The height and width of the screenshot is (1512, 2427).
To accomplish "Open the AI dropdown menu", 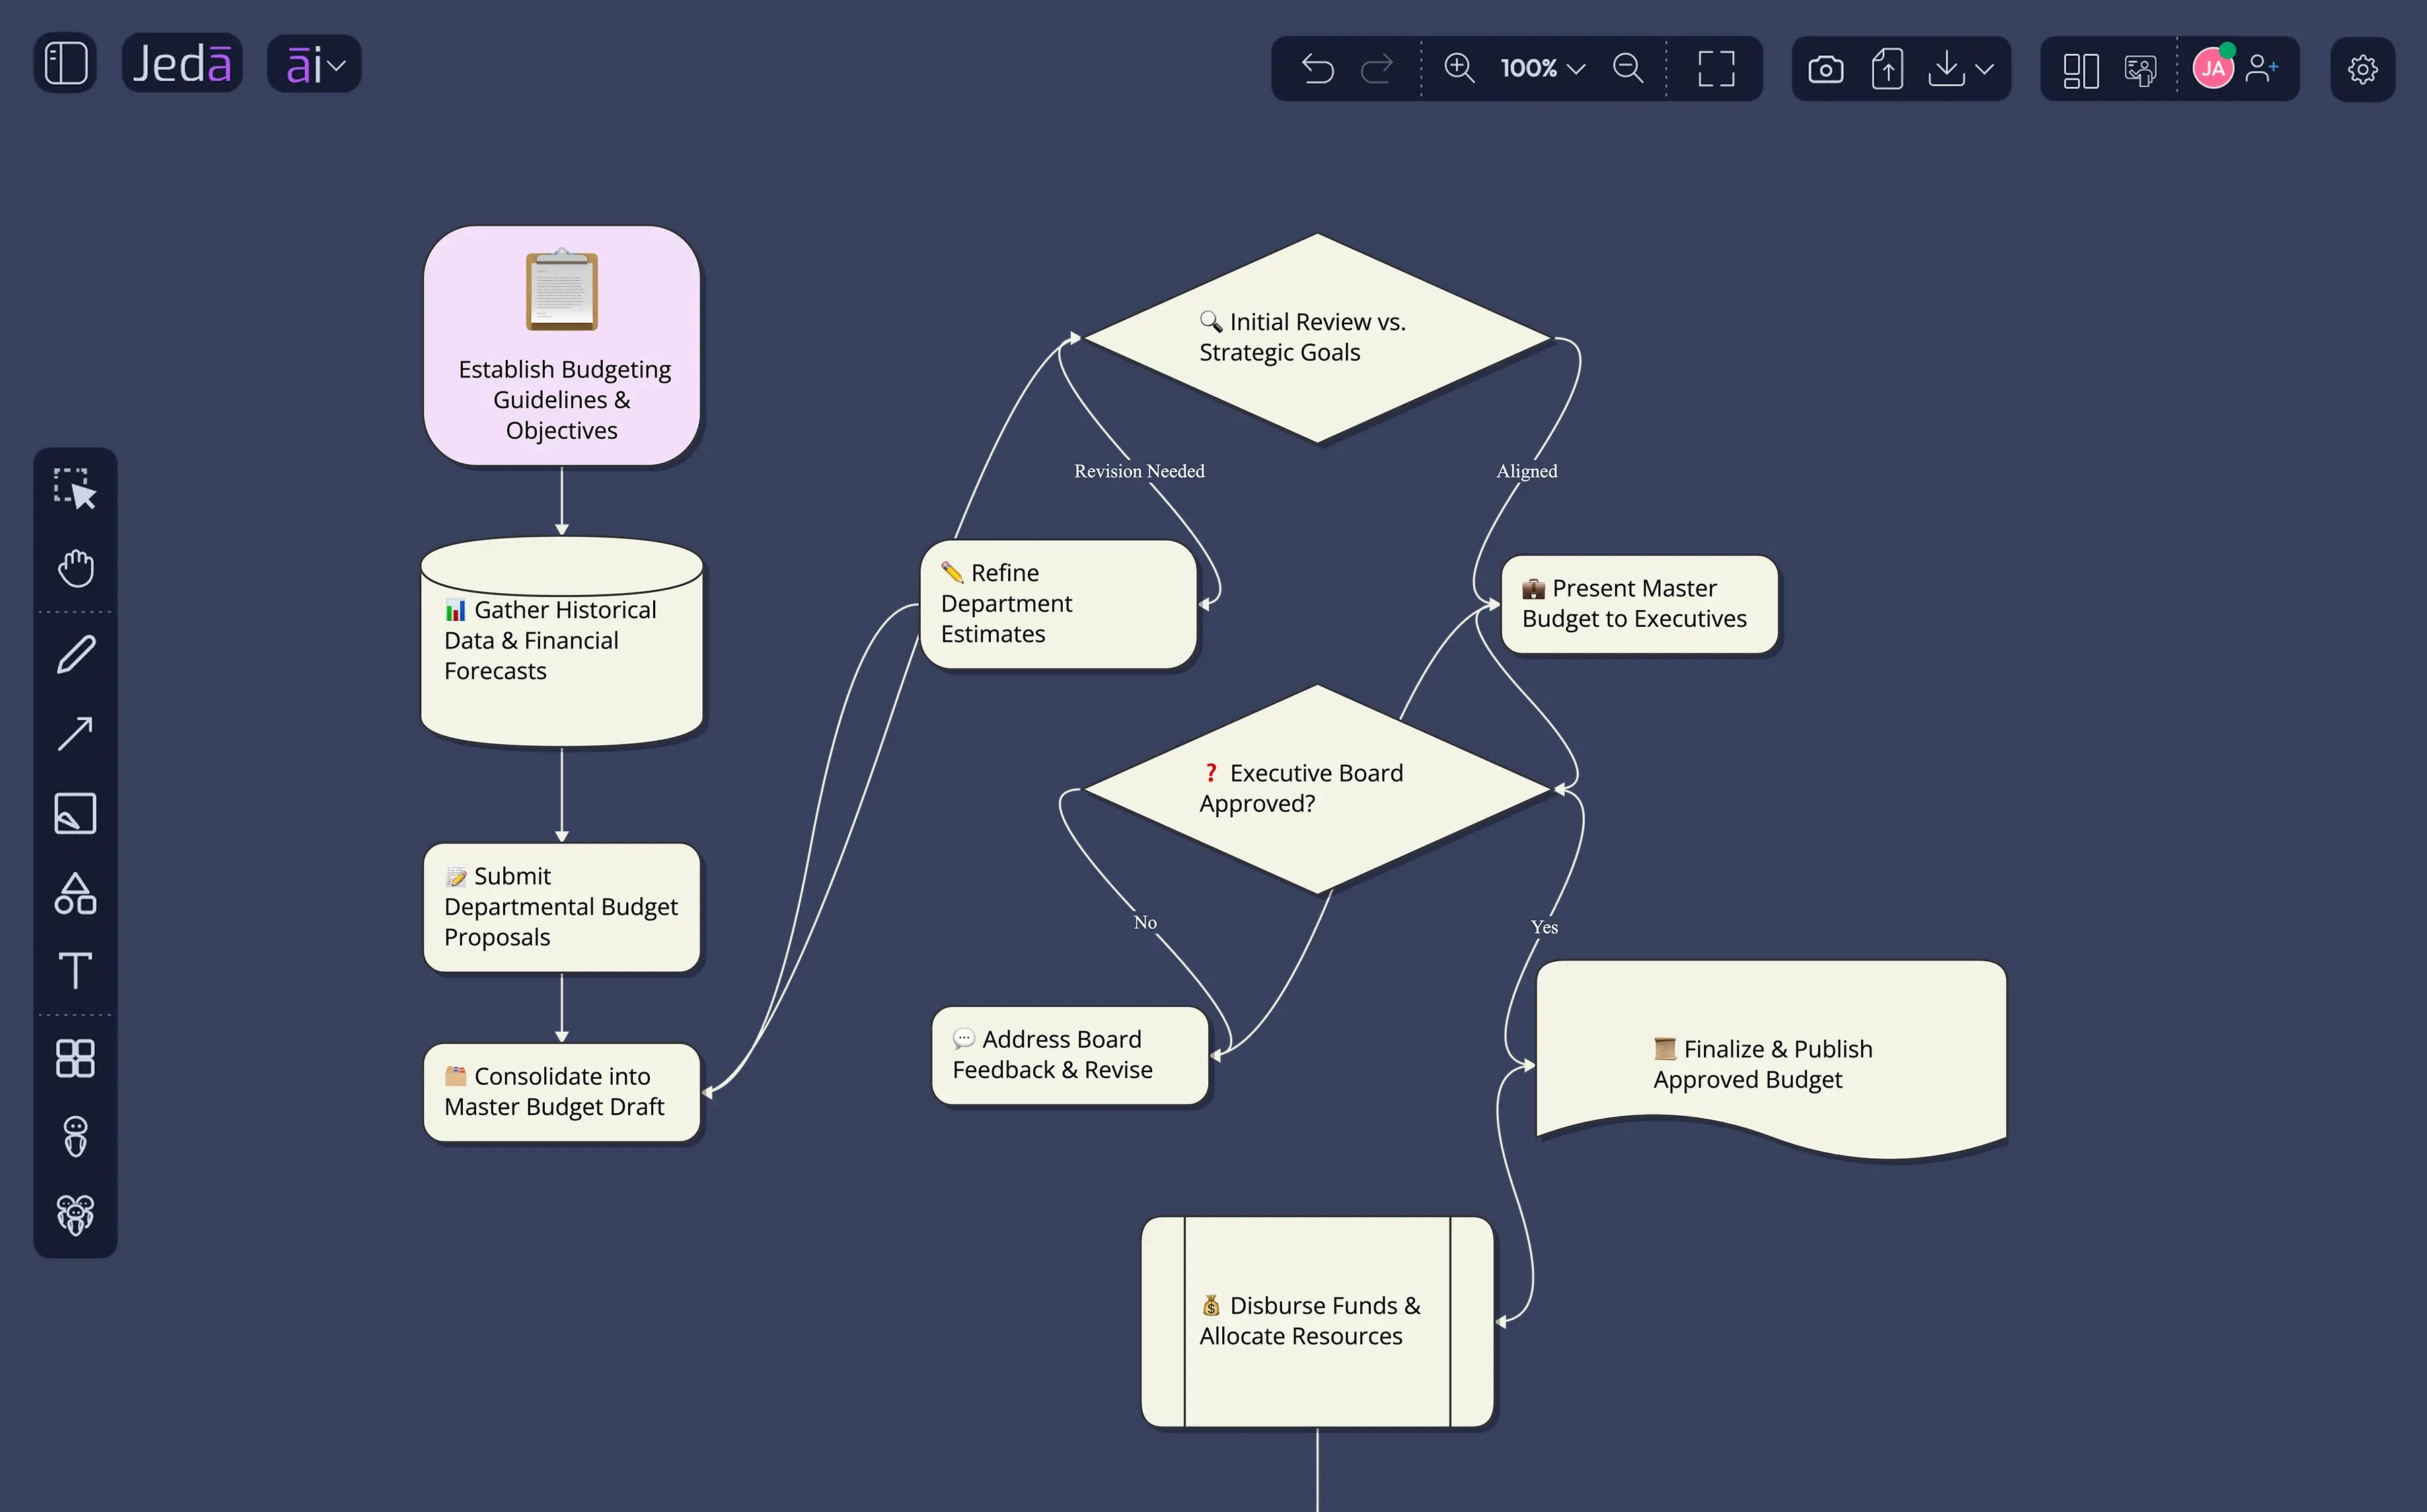I will click(x=314, y=65).
